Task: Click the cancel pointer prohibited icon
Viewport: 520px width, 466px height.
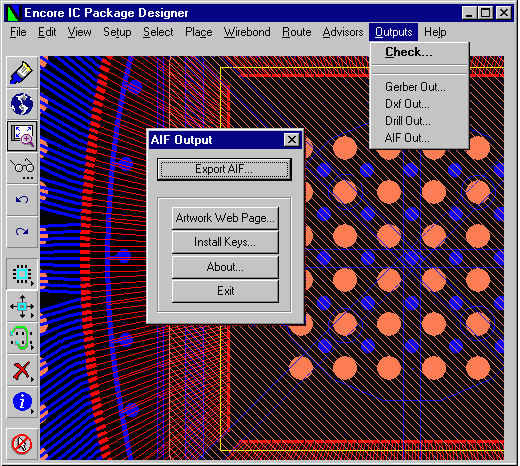Action: [x=22, y=444]
